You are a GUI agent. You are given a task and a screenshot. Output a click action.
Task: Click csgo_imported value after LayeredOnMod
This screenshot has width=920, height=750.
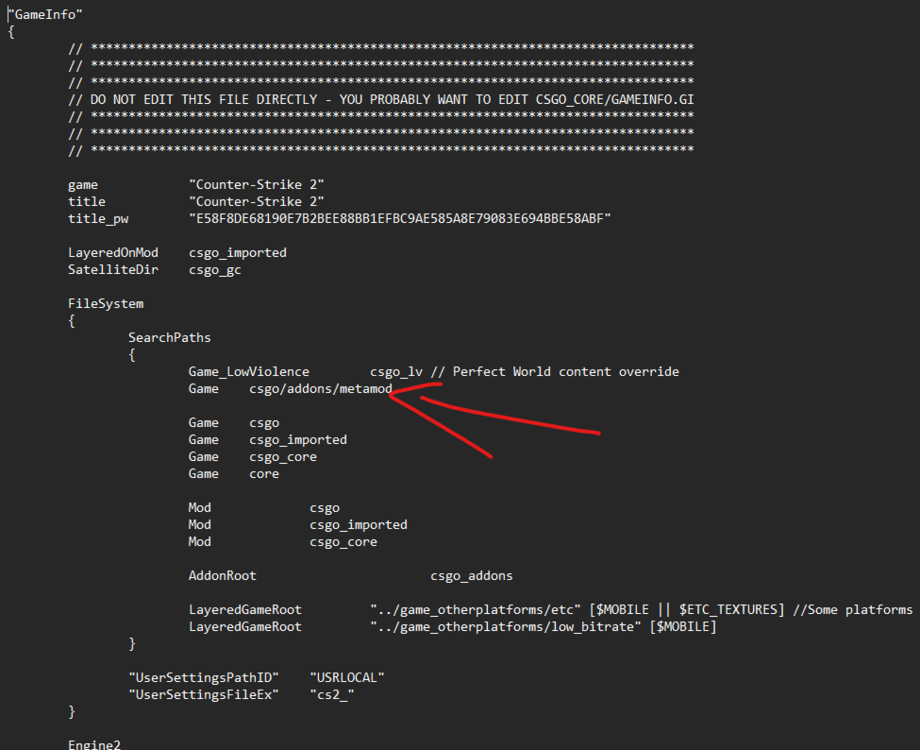(x=238, y=253)
